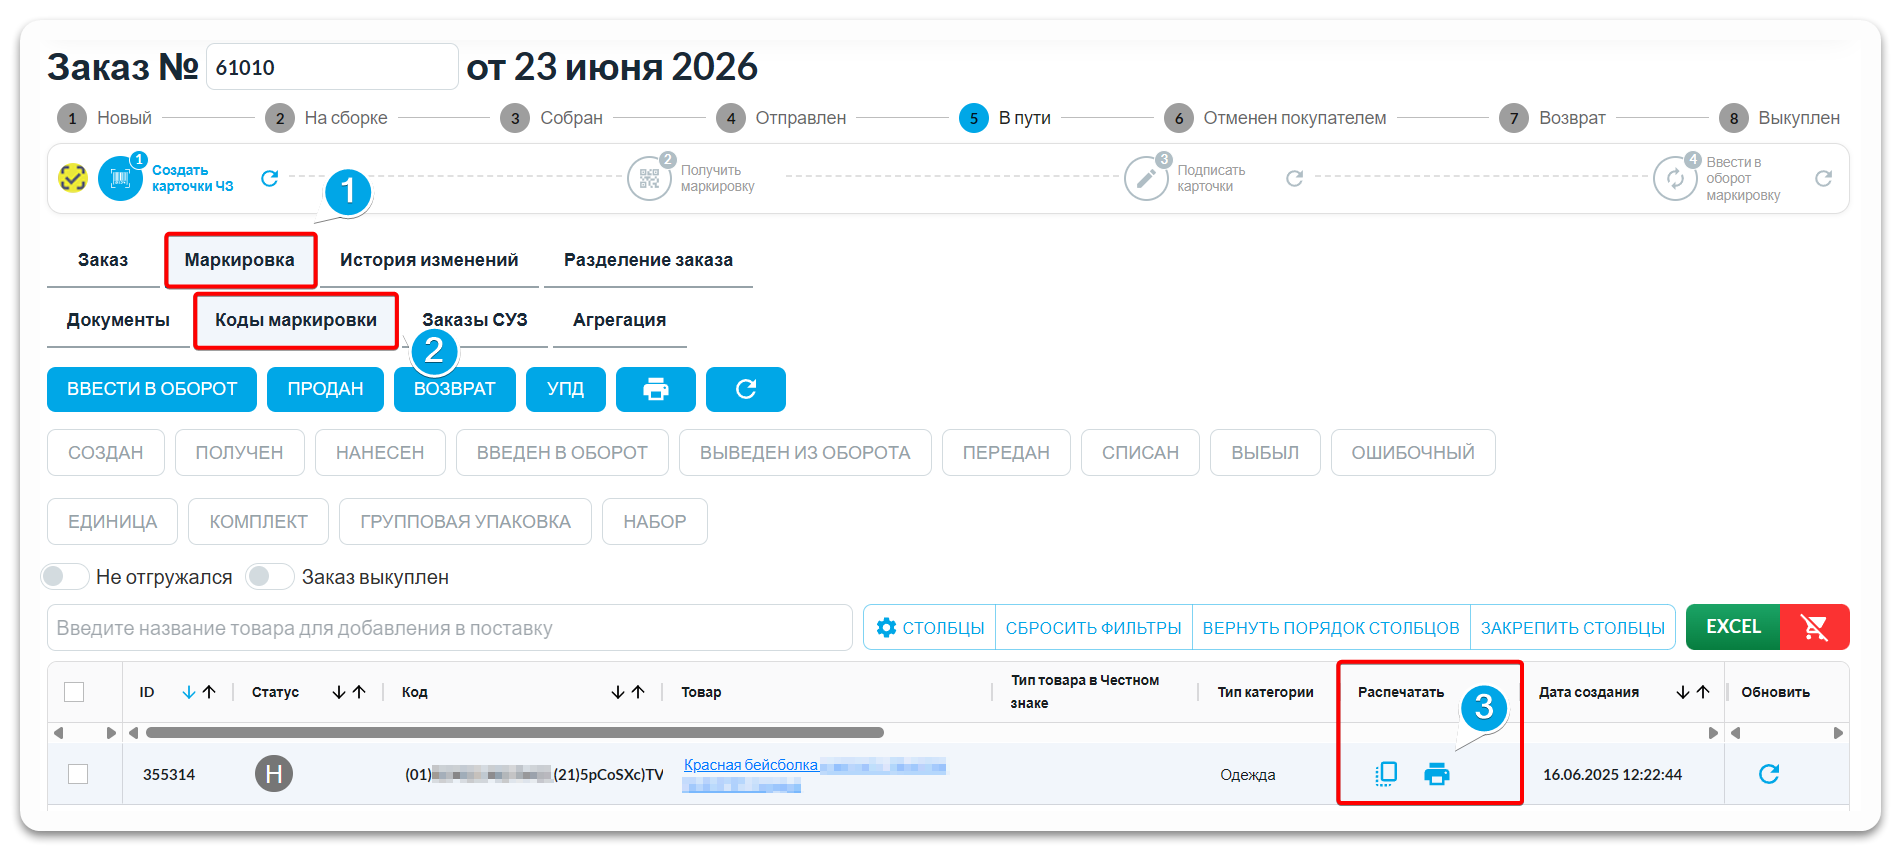Click the УПД button
Image resolution: width=1901 pixels, height=851 pixels.
tap(566, 389)
